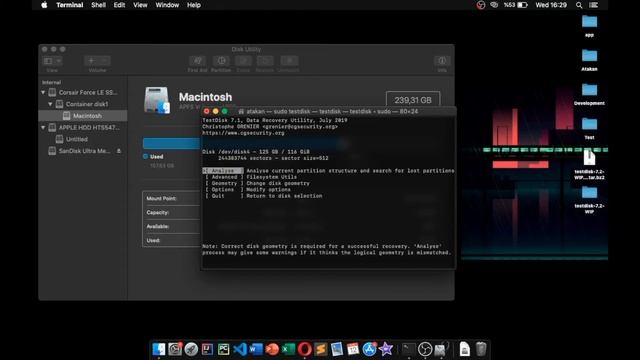Open App Store from the Dock

coord(369,349)
